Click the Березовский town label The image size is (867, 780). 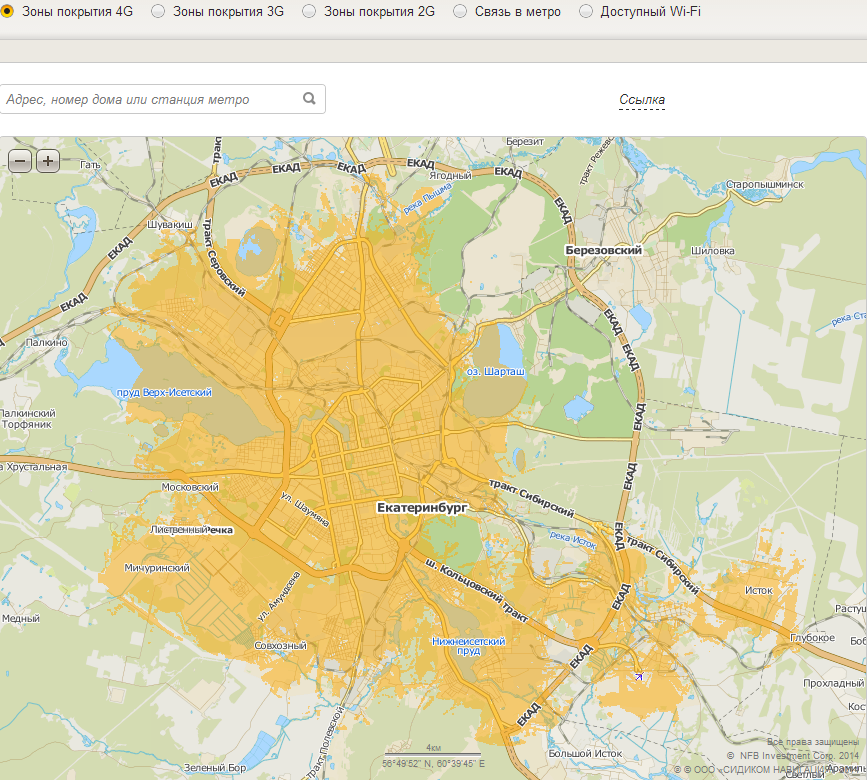(x=603, y=250)
